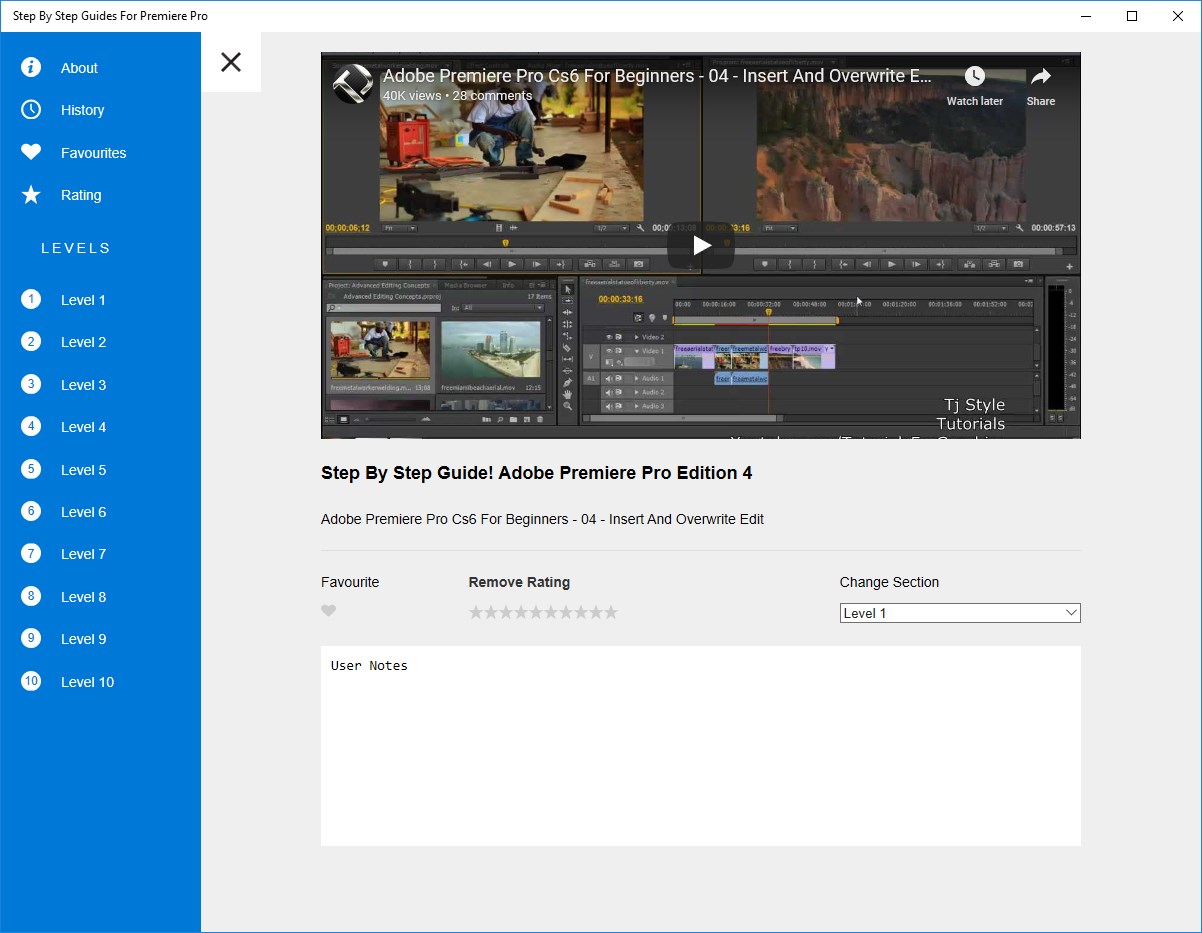Close the video panel with X icon
This screenshot has width=1202, height=933.
(x=231, y=62)
